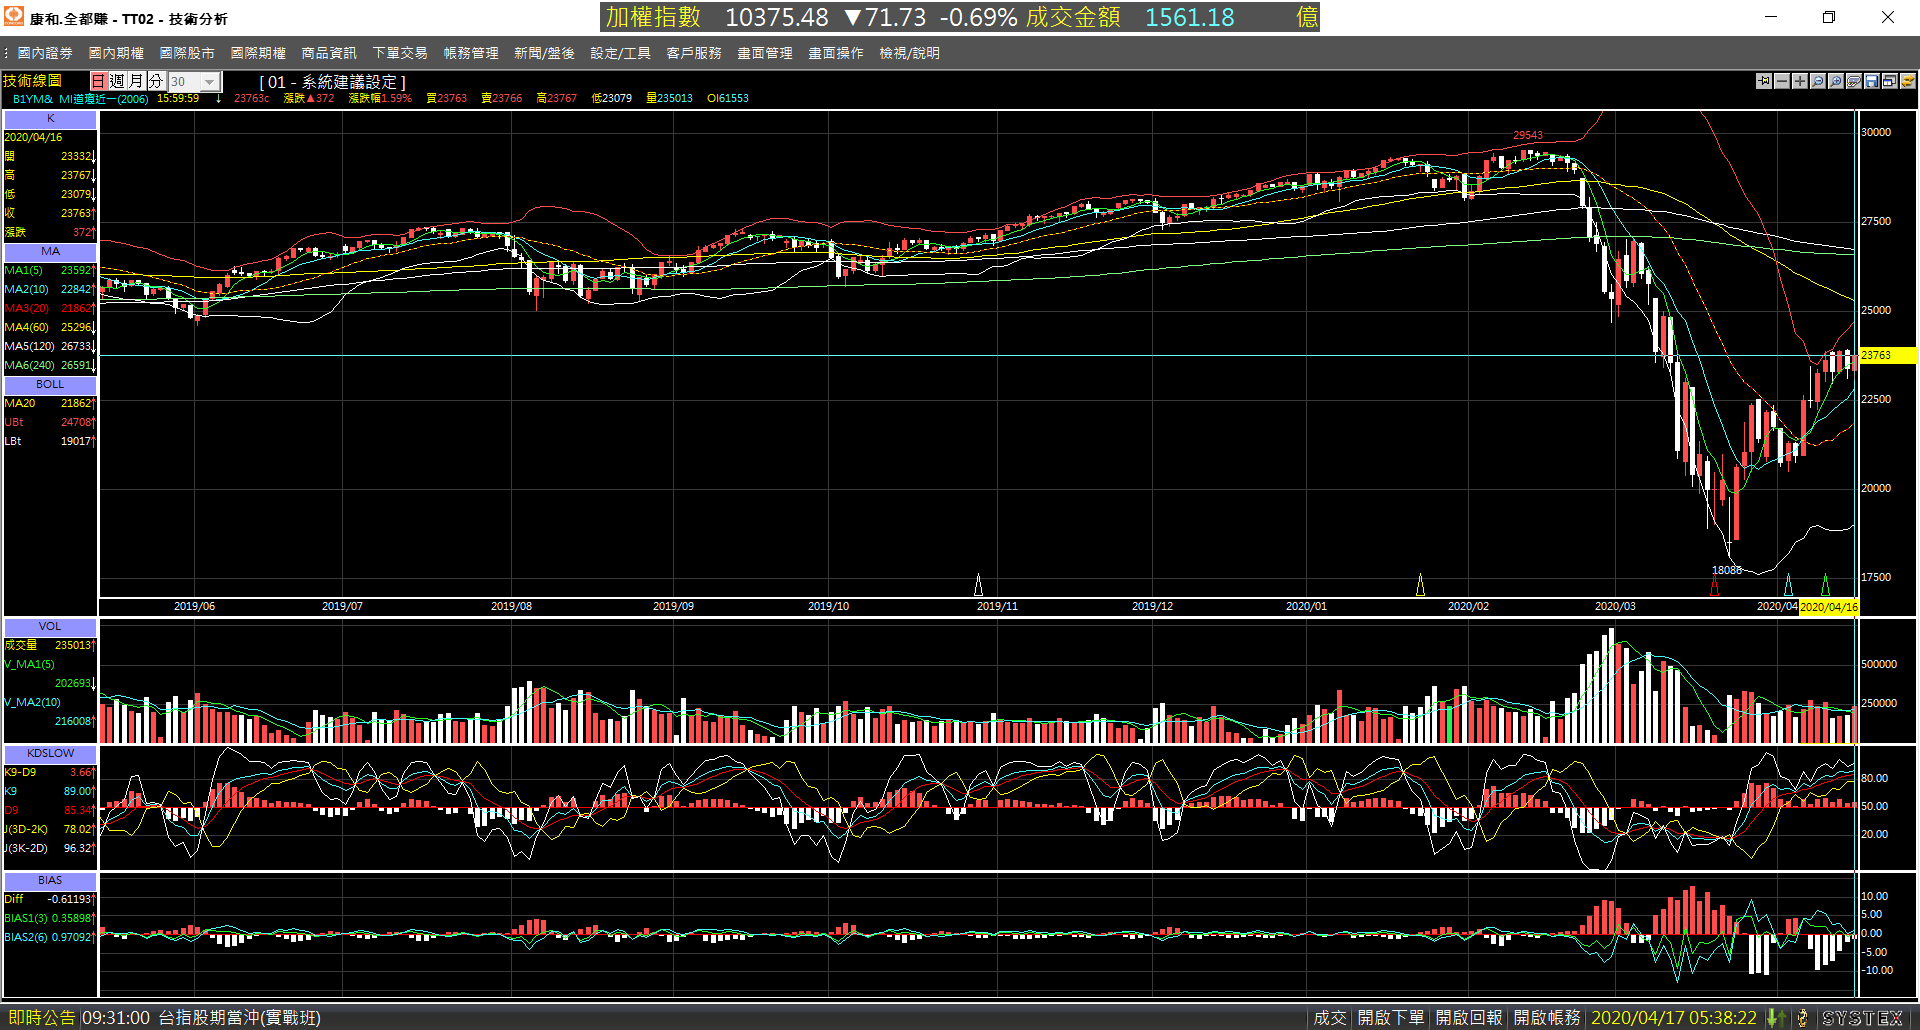Screen dimensions: 1920x1030
Task: Select the 週 weekly period button
Action: pos(117,81)
